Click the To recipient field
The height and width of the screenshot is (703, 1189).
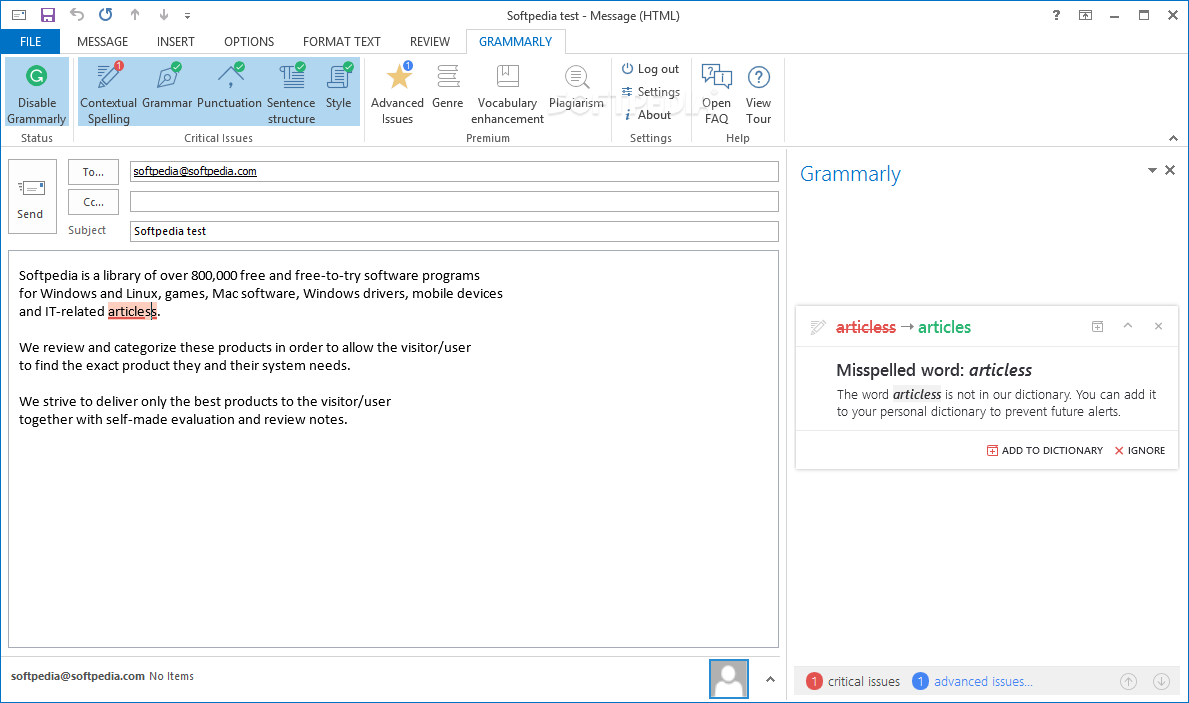(454, 171)
